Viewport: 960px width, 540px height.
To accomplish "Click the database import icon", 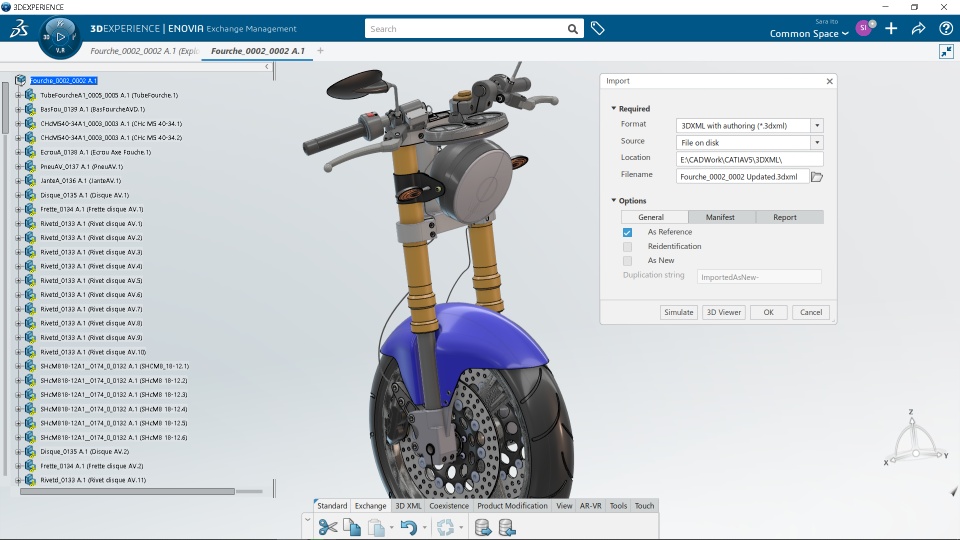I will [x=507, y=527].
